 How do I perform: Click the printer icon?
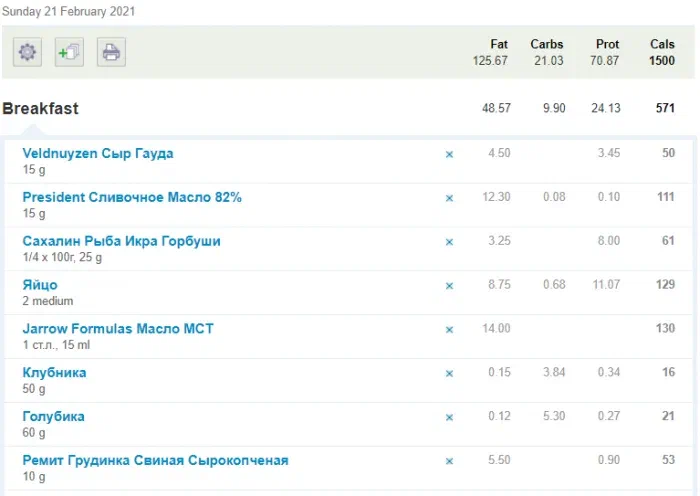click(111, 53)
